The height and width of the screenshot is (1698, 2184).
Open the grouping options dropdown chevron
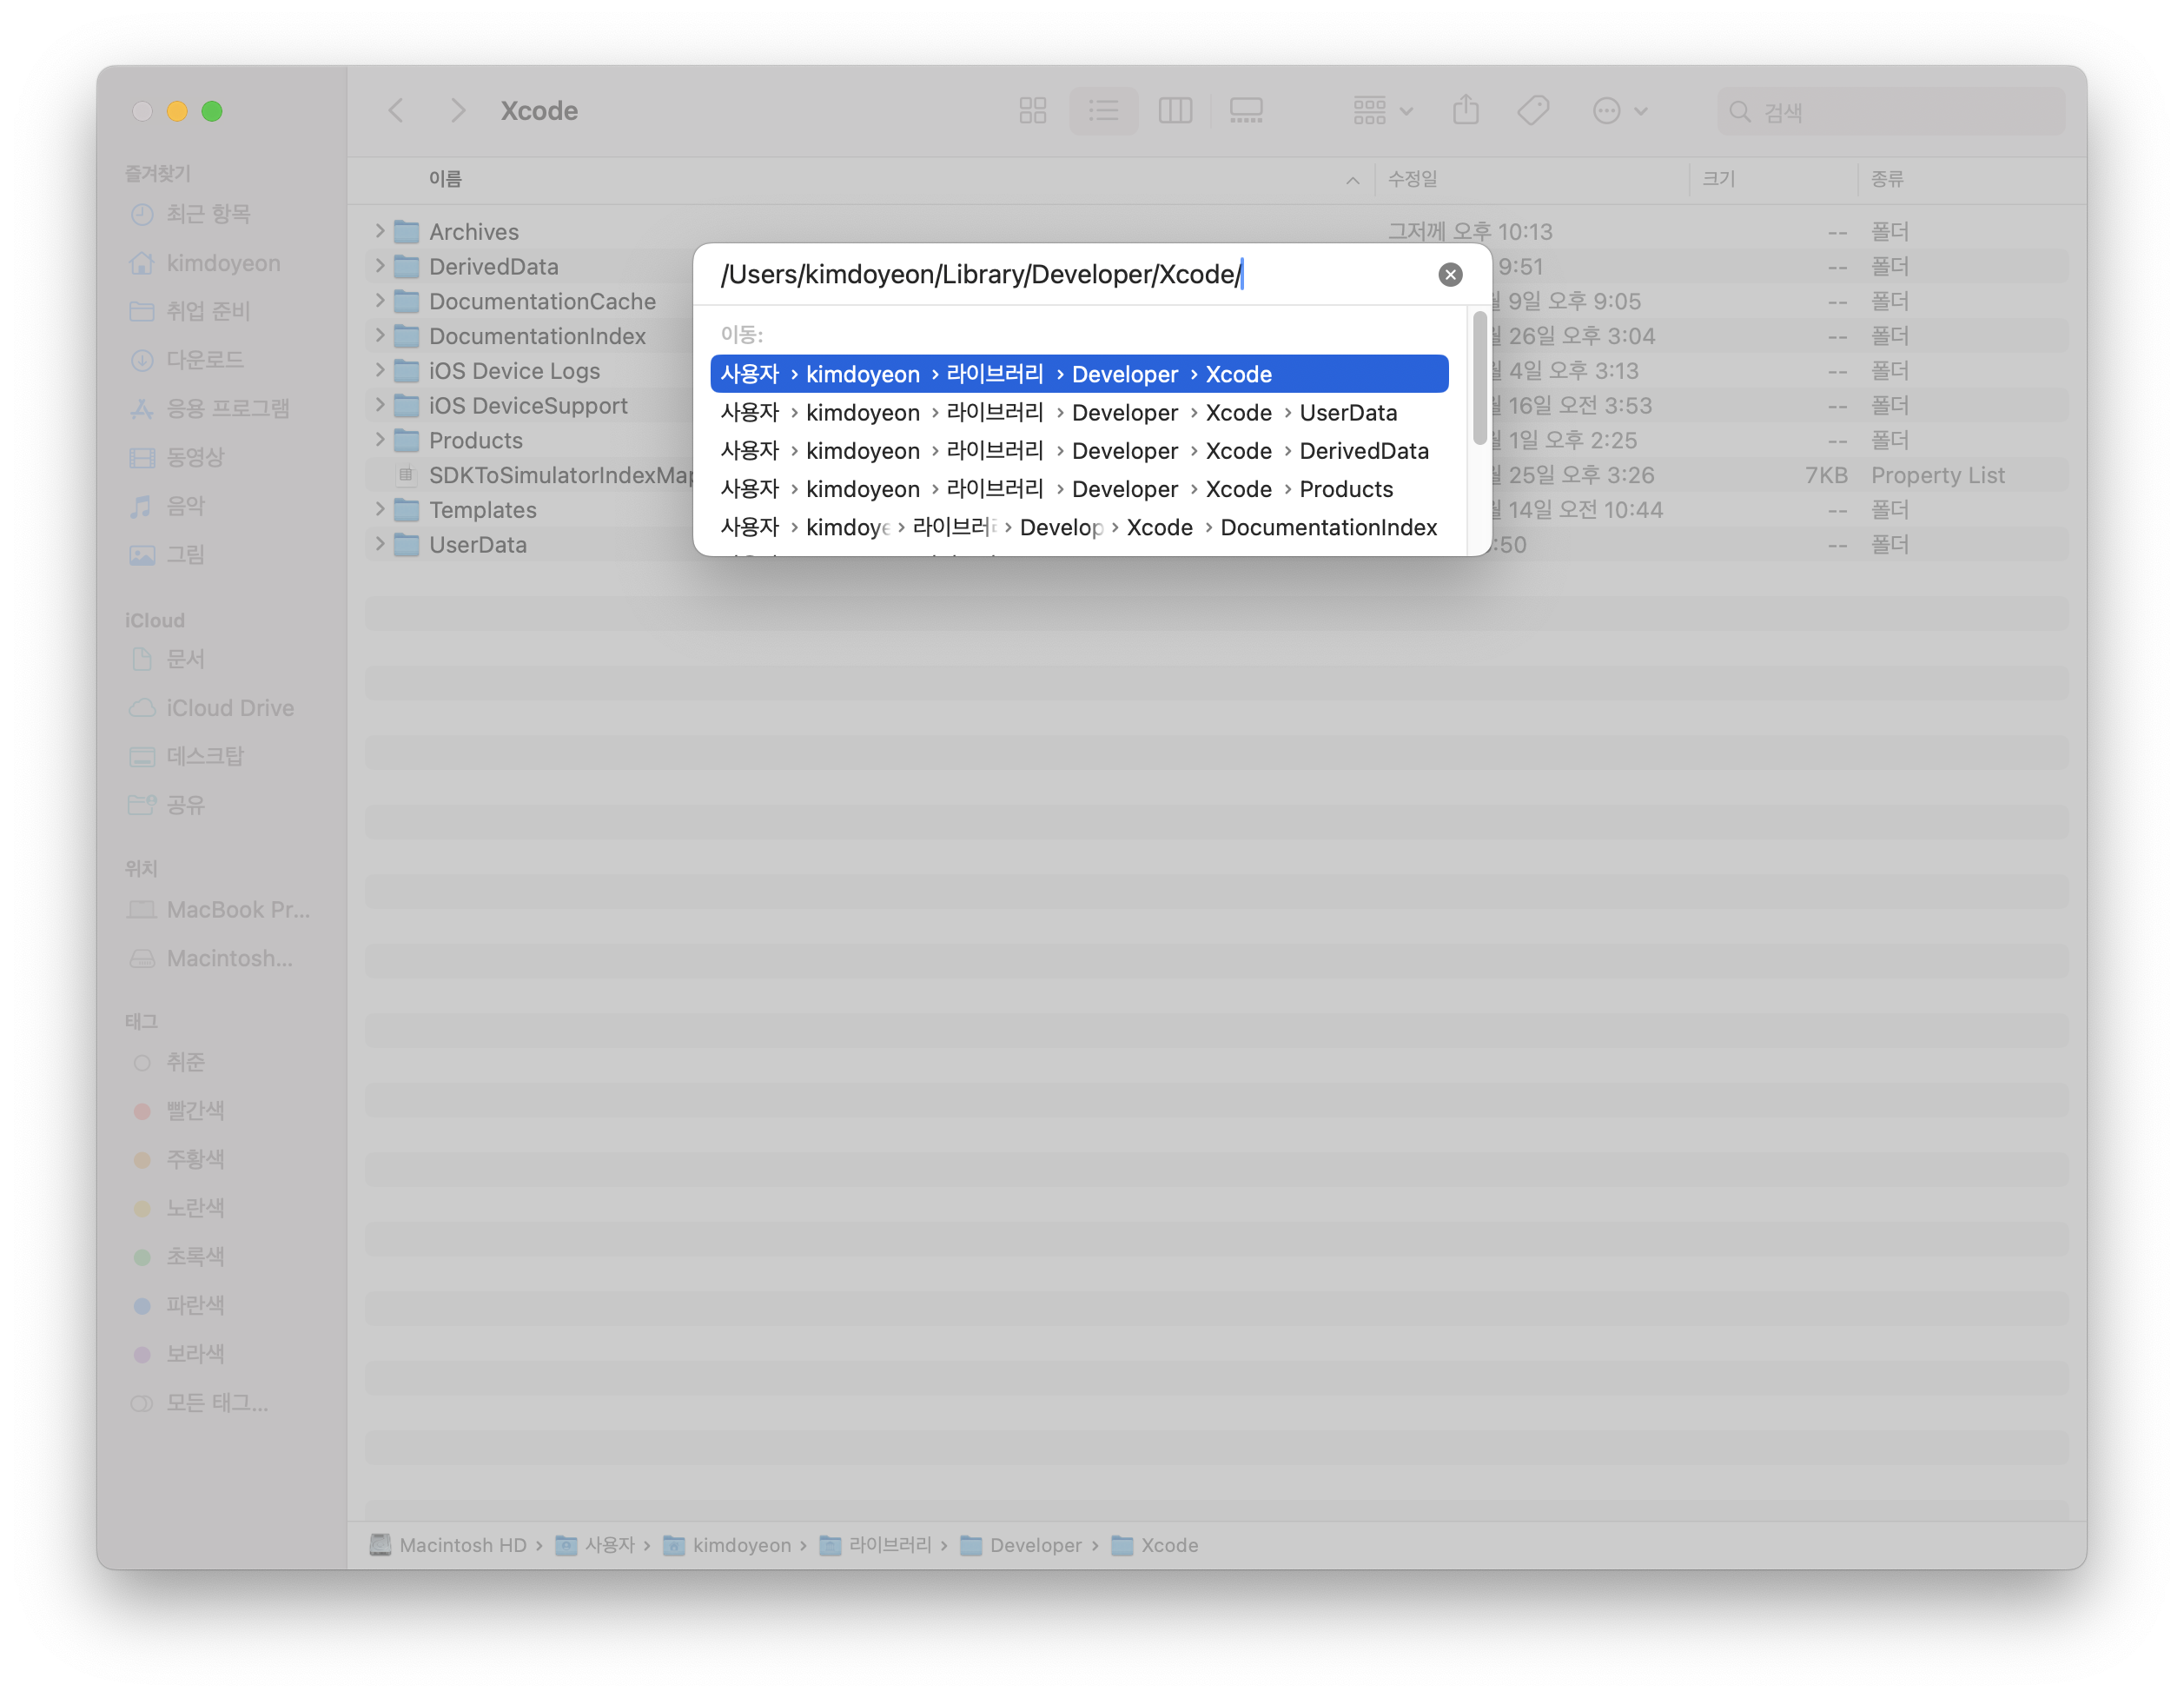click(x=1406, y=110)
